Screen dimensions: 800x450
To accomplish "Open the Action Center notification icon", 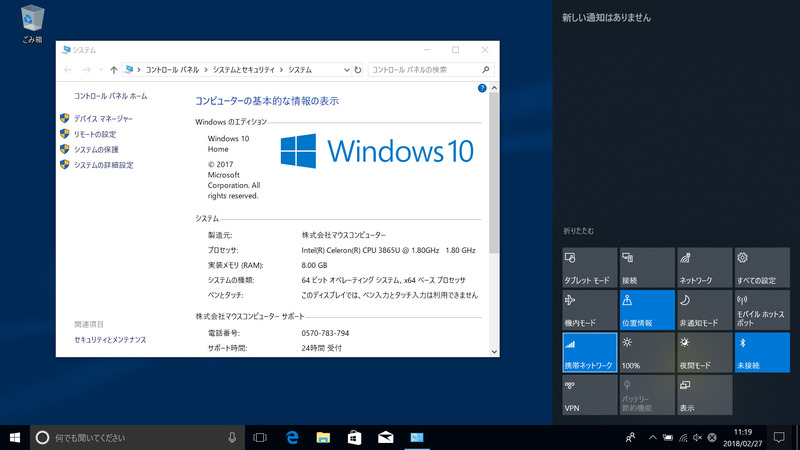I will click(779, 437).
